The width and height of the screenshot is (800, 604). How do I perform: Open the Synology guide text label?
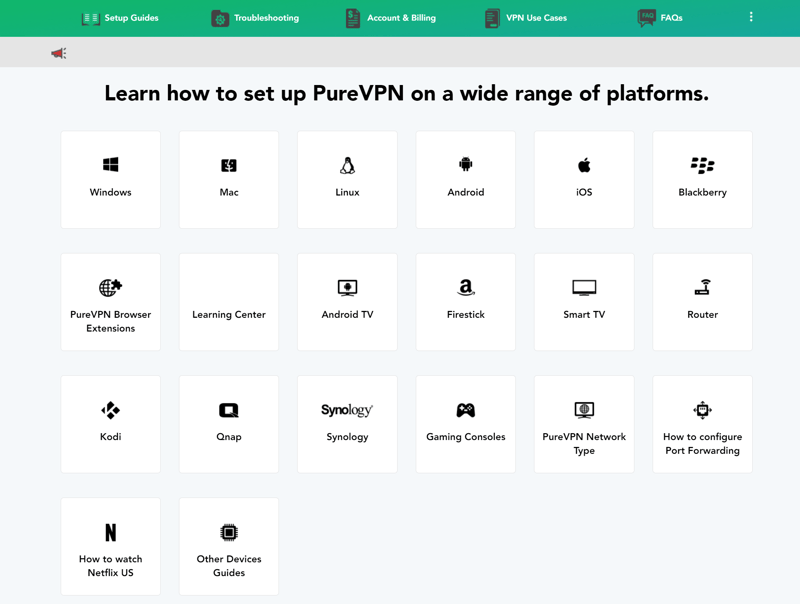347,437
